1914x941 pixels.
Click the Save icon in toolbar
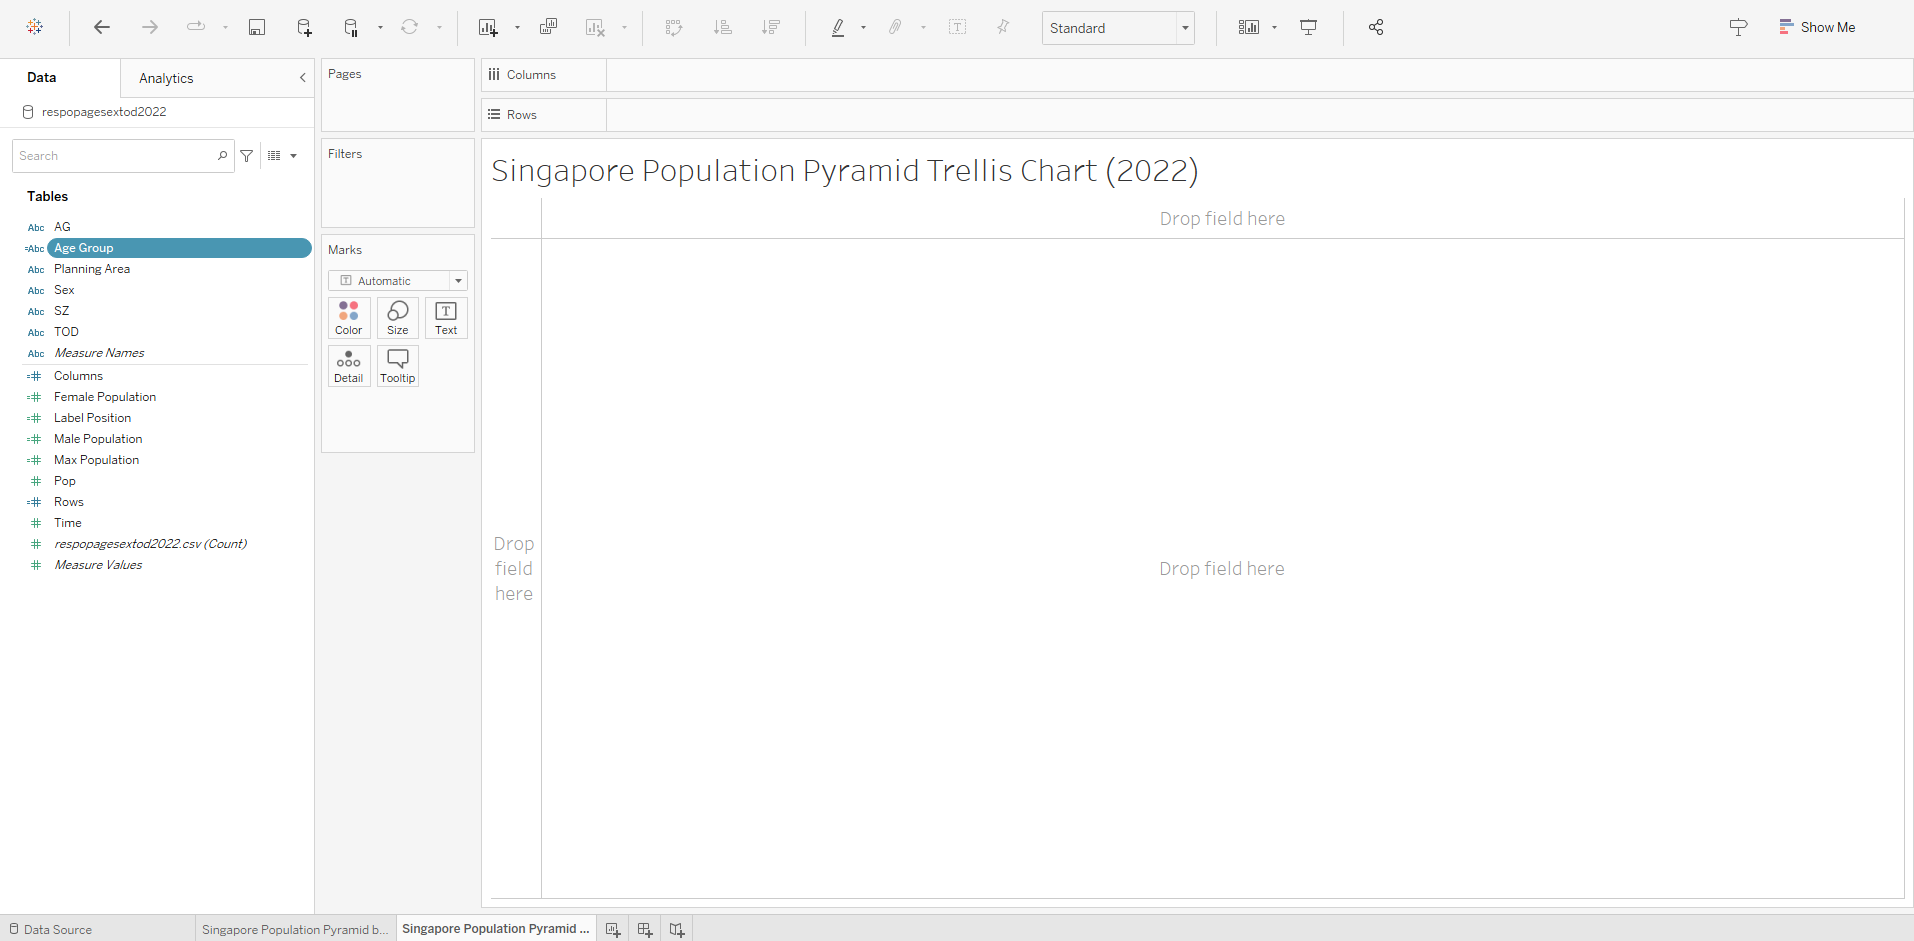pos(257,27)
